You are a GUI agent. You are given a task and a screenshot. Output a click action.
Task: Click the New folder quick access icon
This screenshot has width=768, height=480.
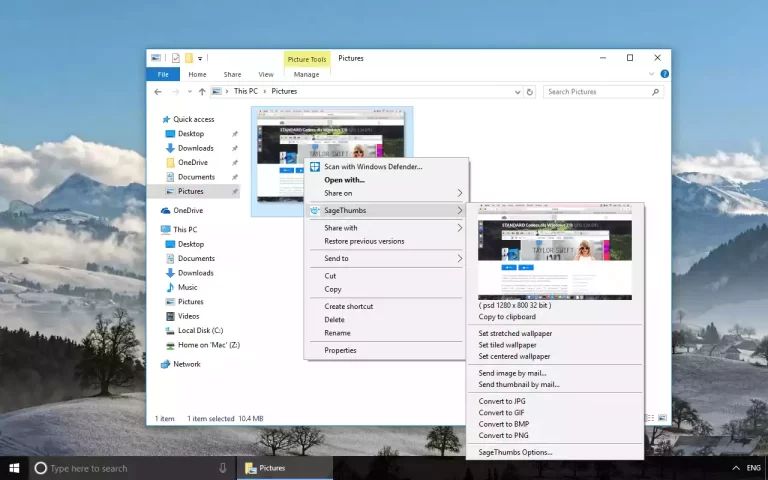[188, 58]
